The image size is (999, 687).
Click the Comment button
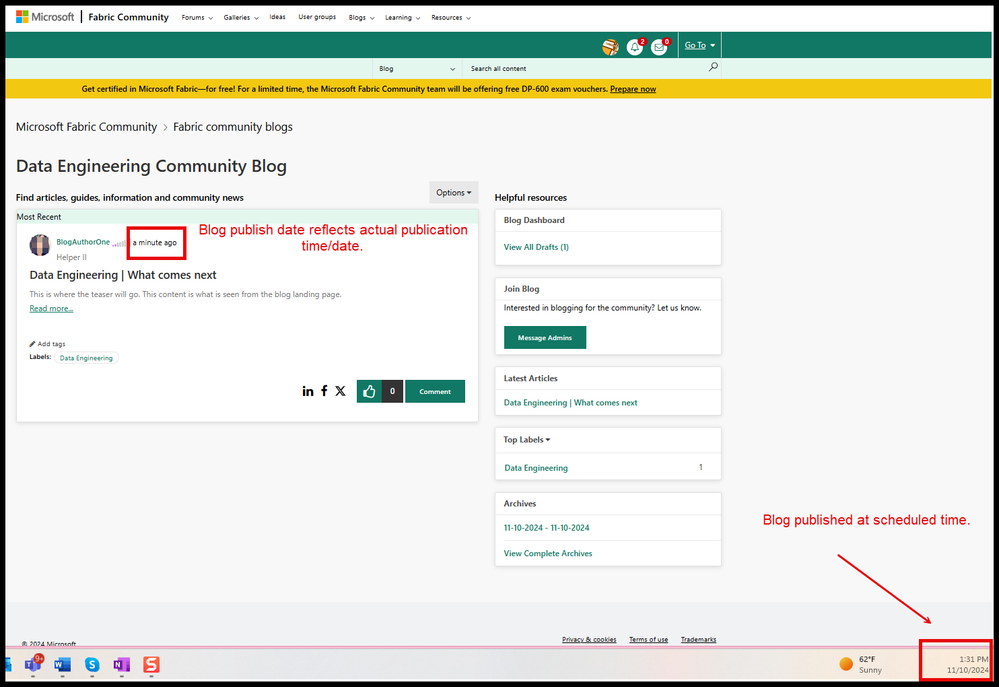point(435,391)
